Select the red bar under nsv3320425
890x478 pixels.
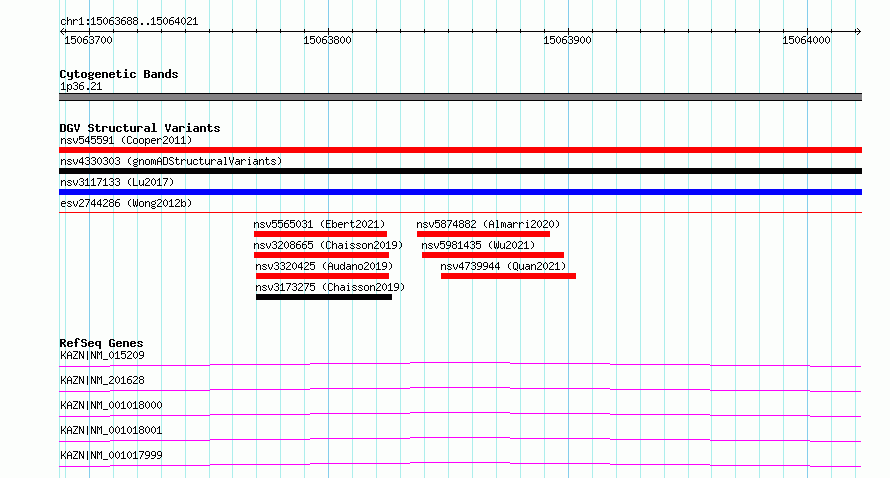[x=322, y=276]
